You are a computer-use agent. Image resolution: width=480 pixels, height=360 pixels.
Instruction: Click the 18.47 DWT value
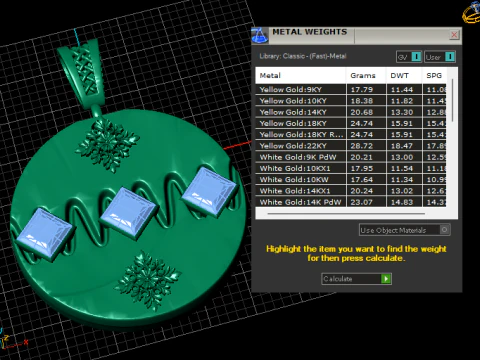point(402,146)
